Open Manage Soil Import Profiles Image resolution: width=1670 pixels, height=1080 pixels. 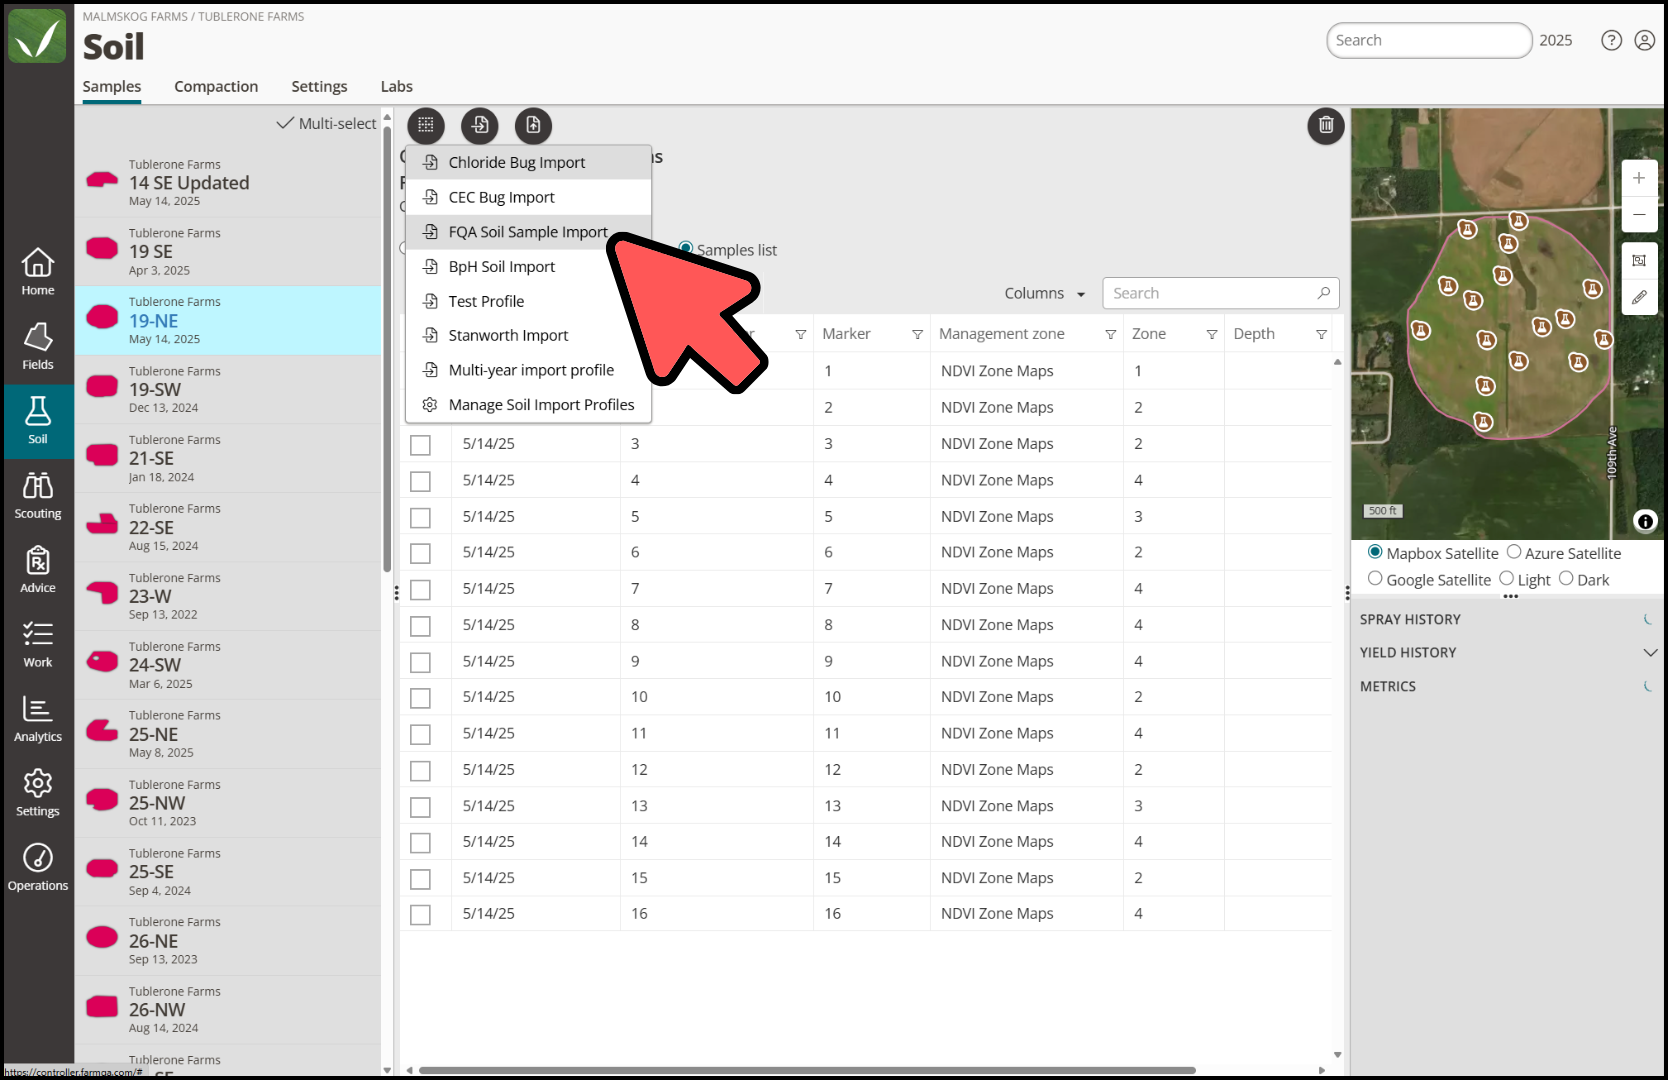pyautogui.click(x=528, y=404)
